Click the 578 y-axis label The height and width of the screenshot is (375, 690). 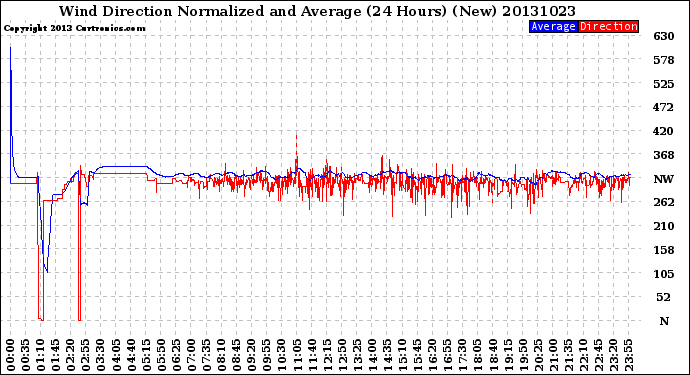[664, 60]
